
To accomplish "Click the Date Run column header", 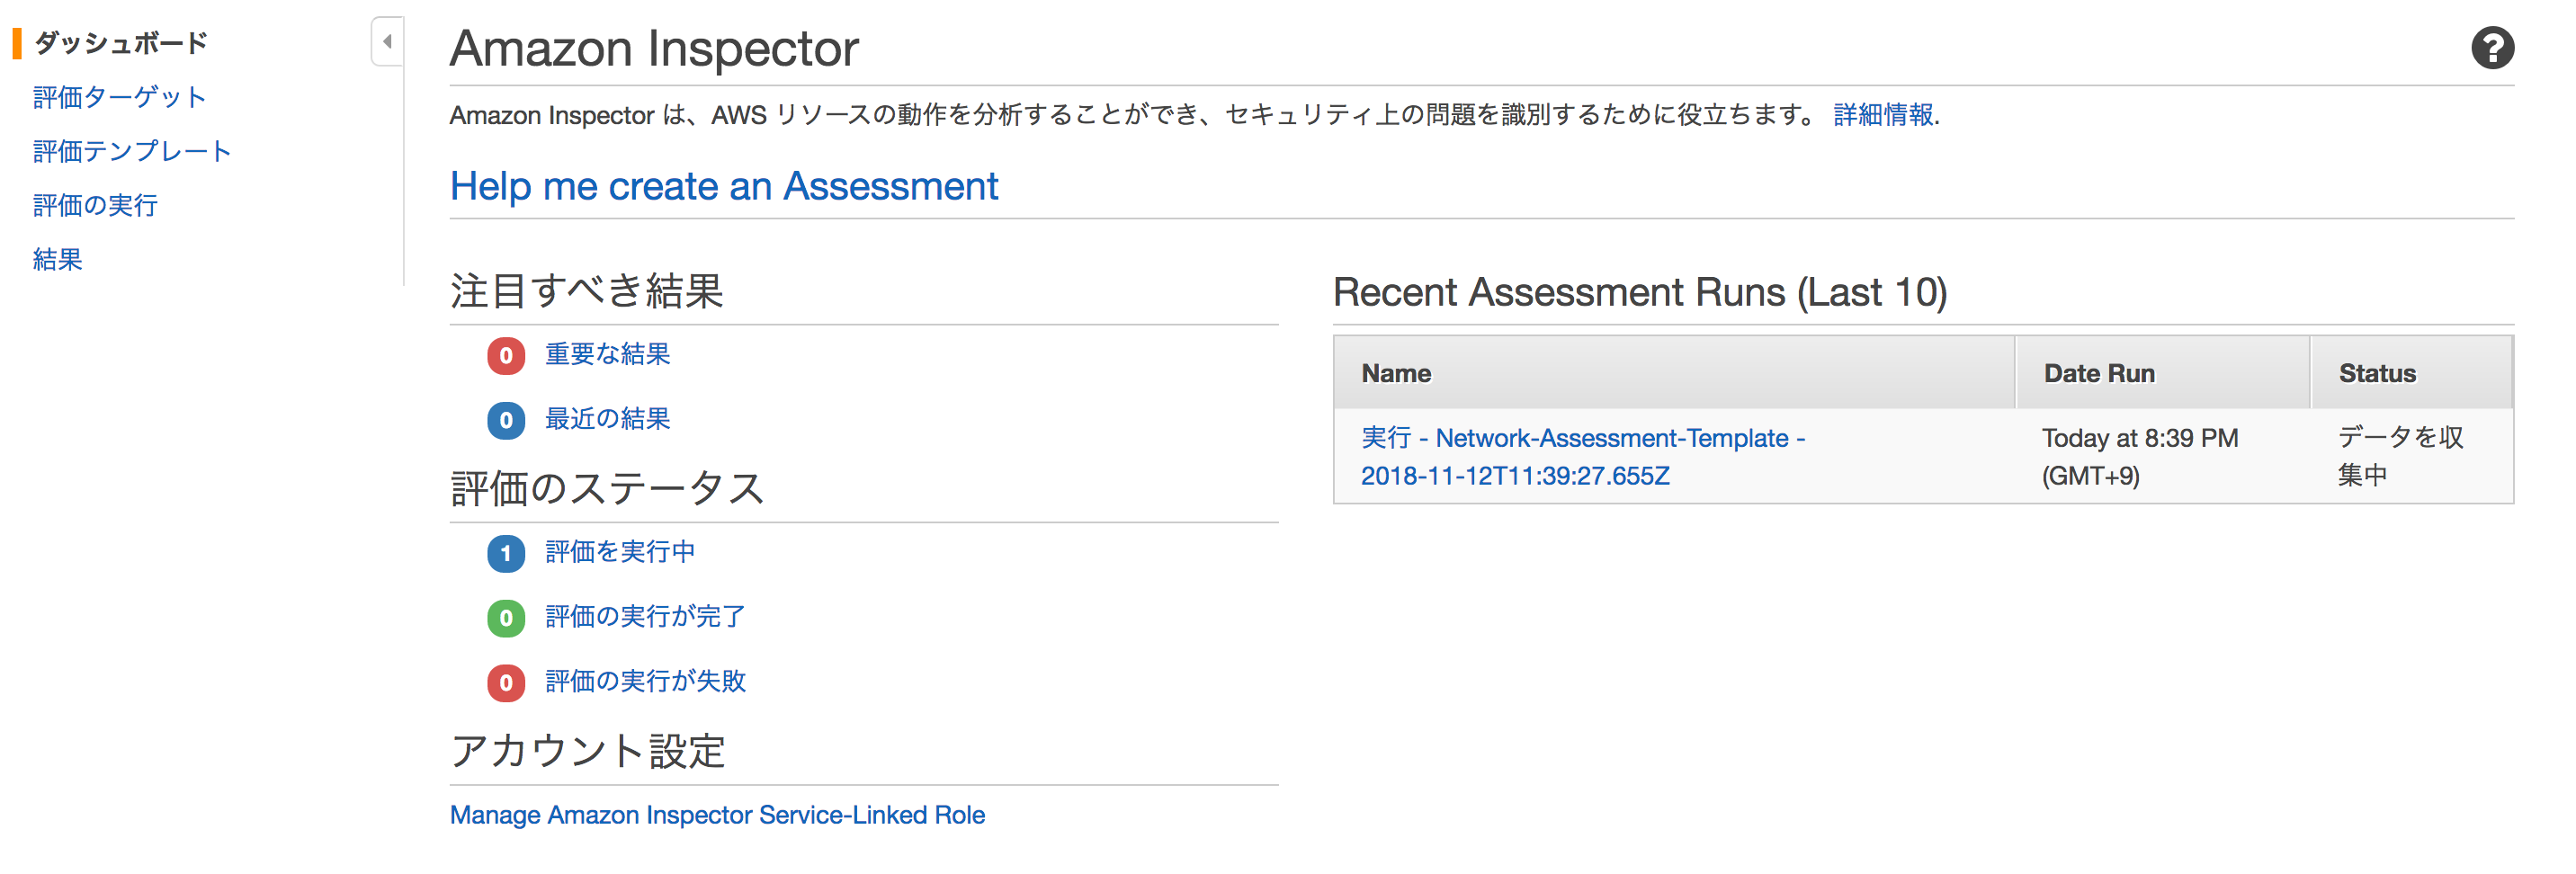I will [2163, 373].
